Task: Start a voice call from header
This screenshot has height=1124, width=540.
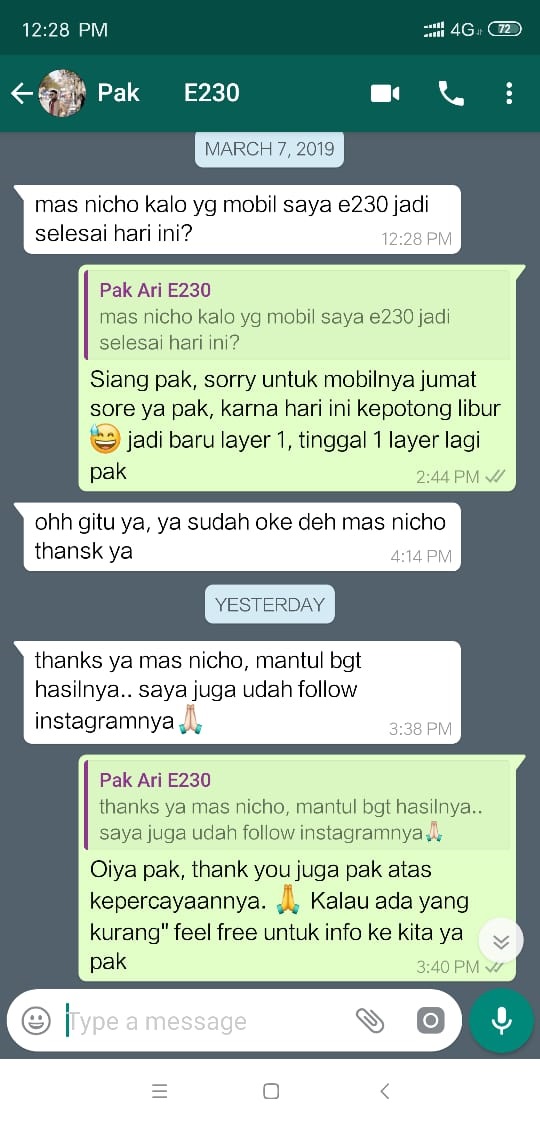Action: pos(451,93)
